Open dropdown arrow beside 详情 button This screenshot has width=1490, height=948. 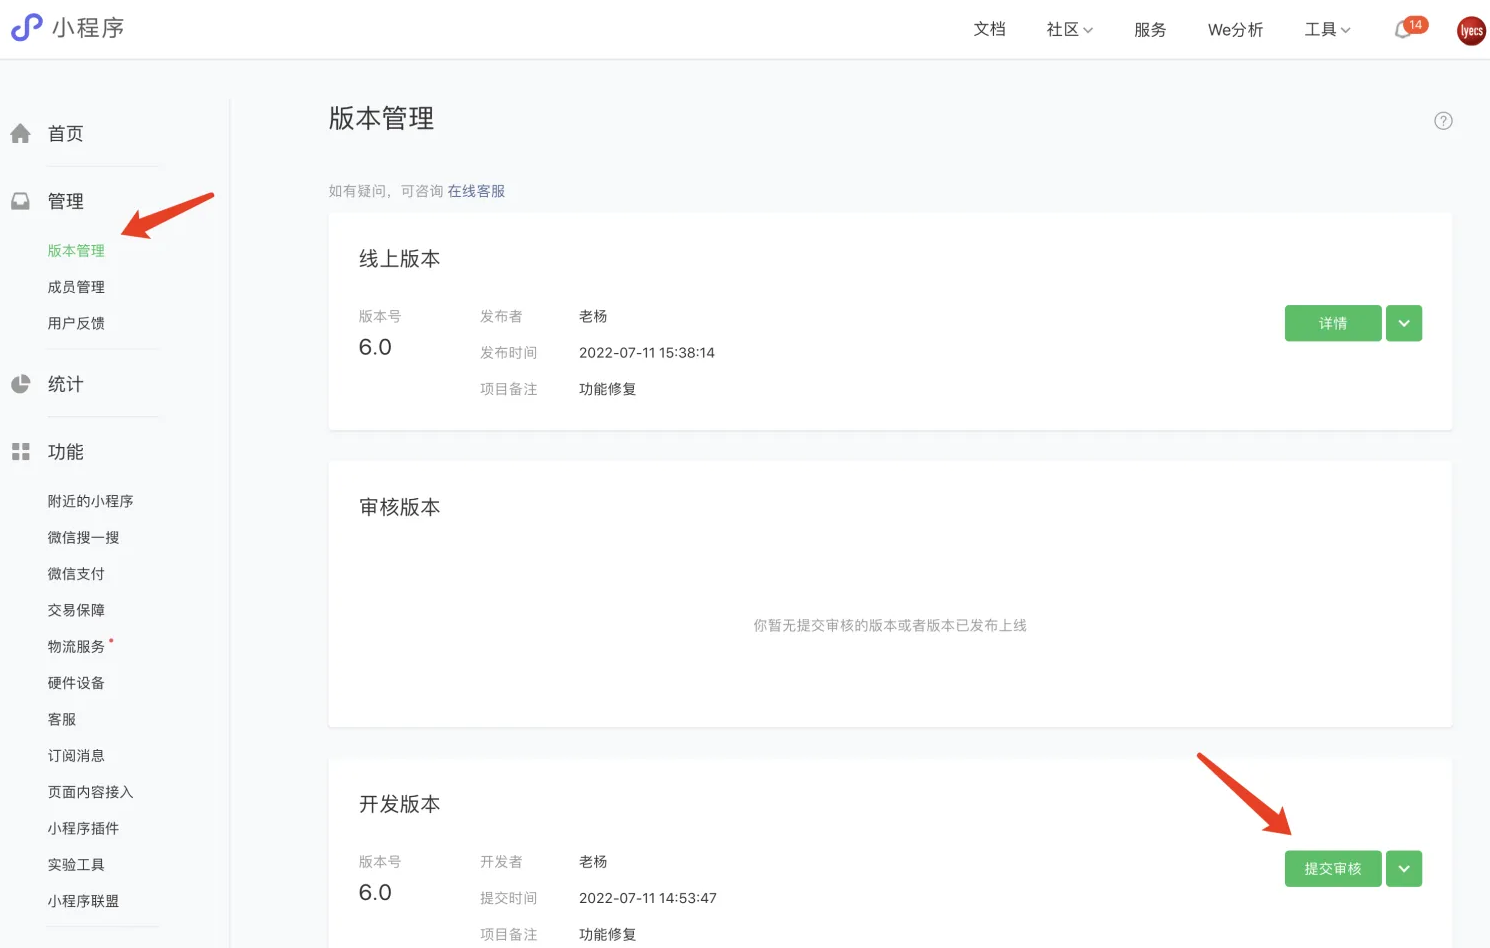pyautogui.click(x=1404, y=324)
